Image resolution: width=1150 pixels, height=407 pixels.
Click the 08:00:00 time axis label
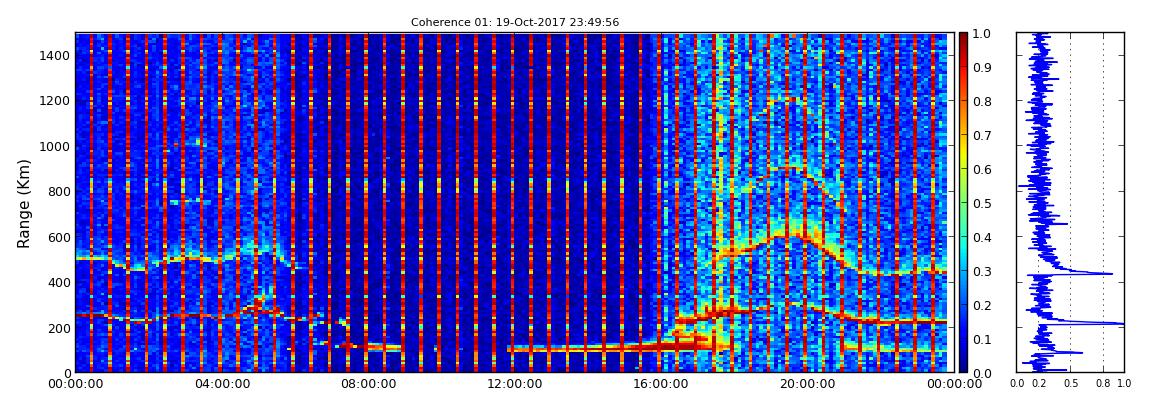[x=366, y=384]
